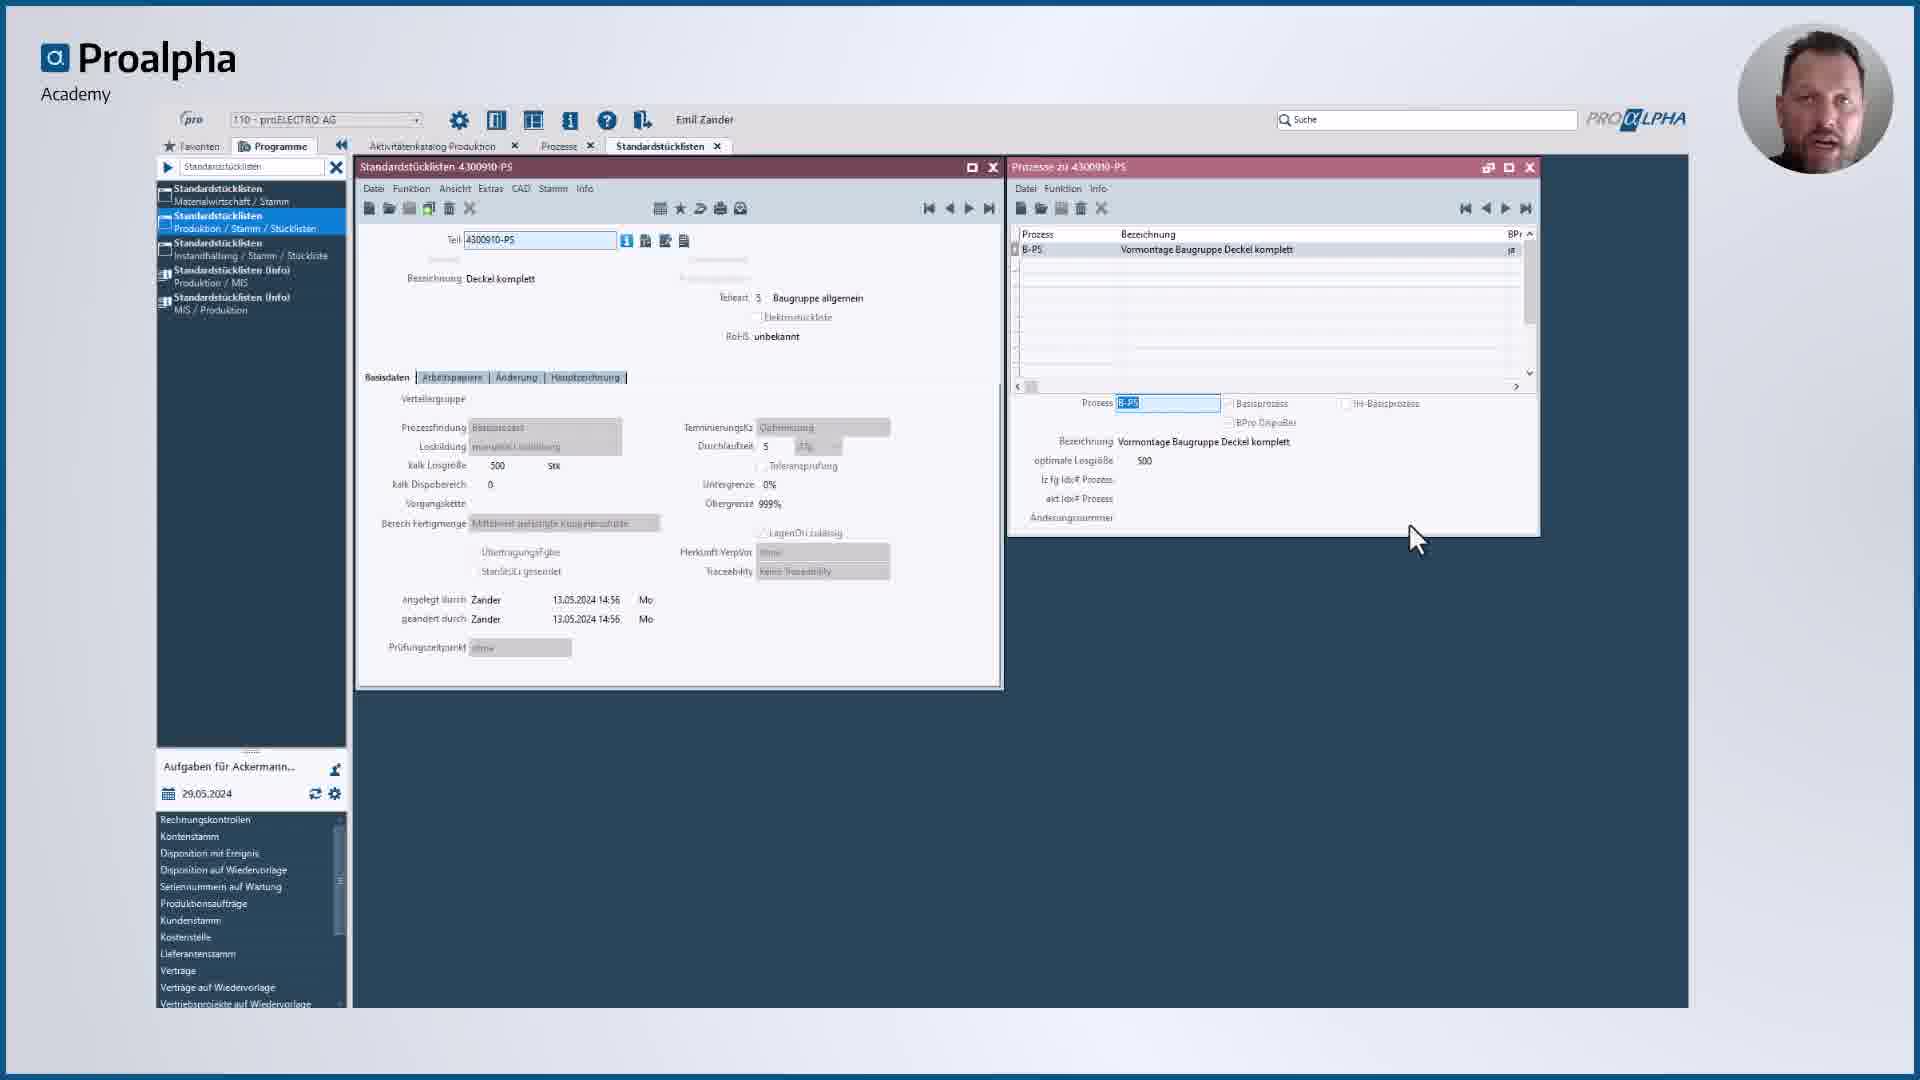This screenshot has width=1920, height=1080.
Task: Create a new record in Standardstücklisten window
Action: click(x=369, y=208)
